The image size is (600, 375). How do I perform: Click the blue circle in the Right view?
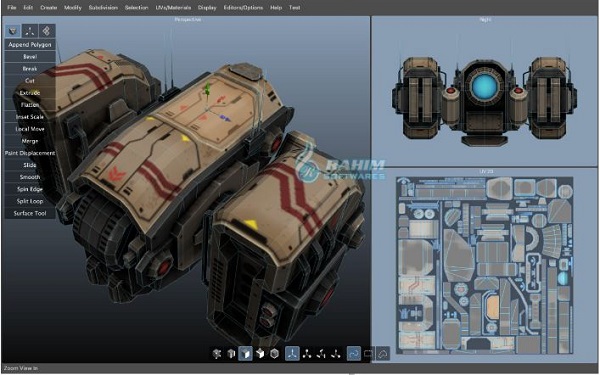pyautogui.click(x=484, y=86)
